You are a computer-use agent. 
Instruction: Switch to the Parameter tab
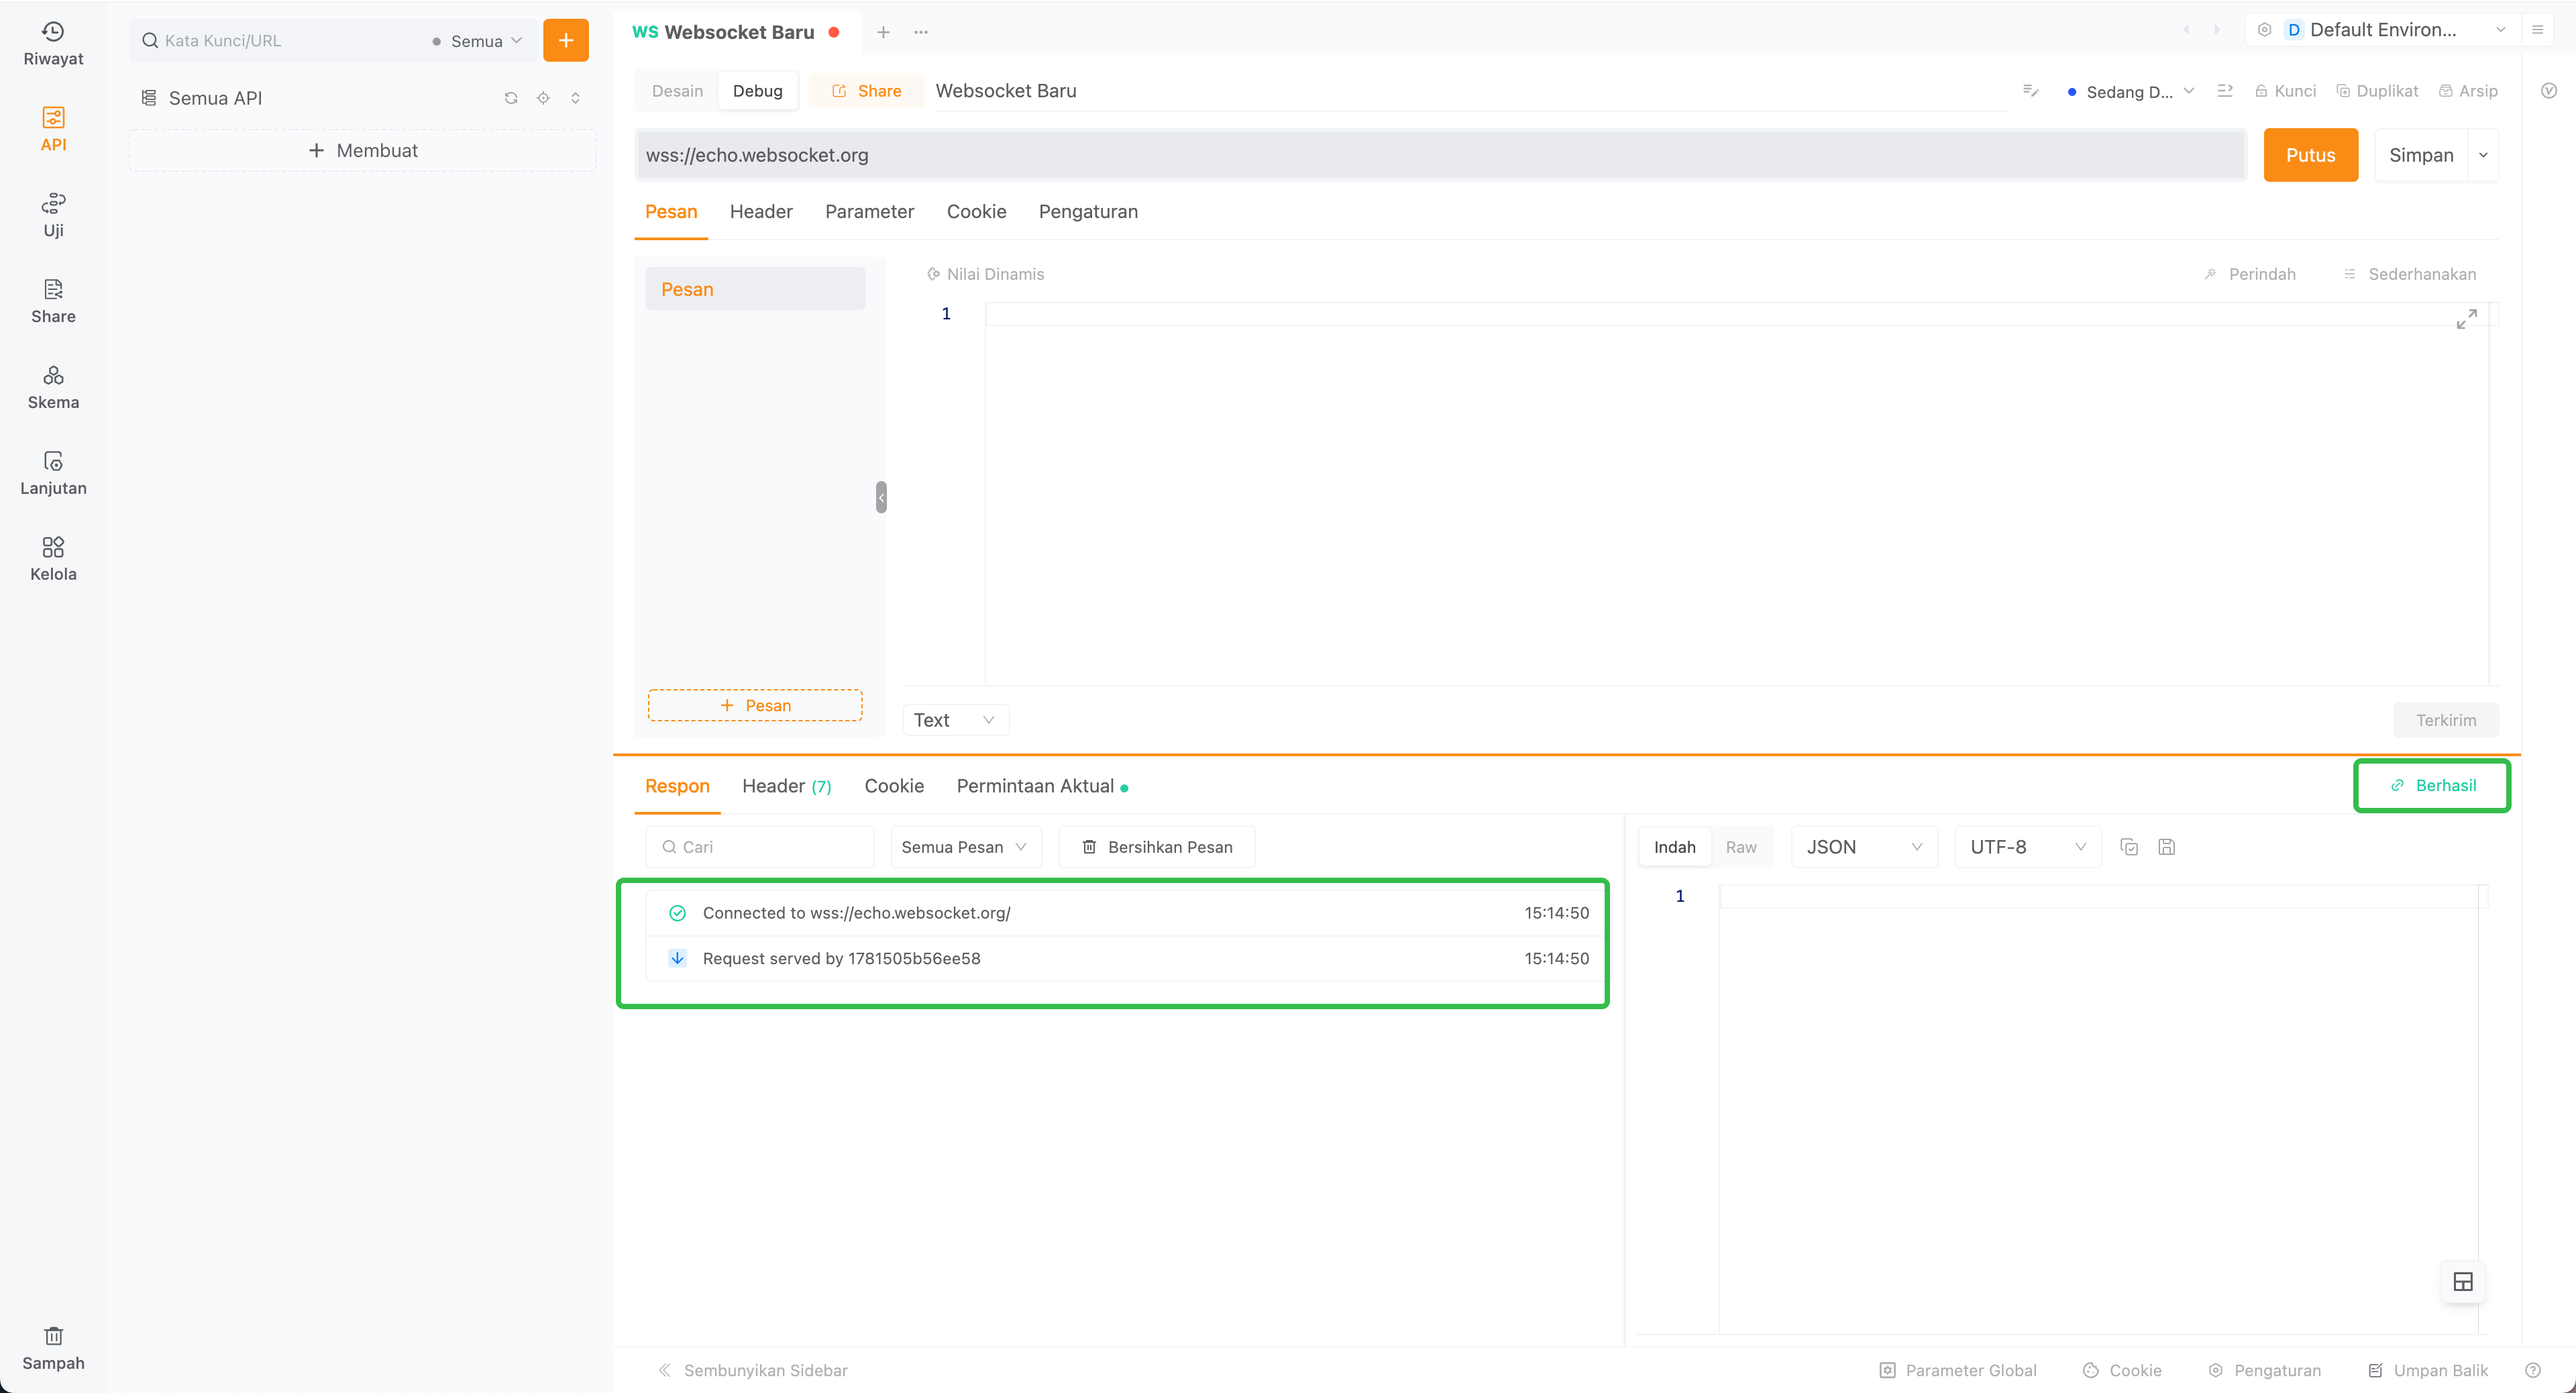coord(869,212)
